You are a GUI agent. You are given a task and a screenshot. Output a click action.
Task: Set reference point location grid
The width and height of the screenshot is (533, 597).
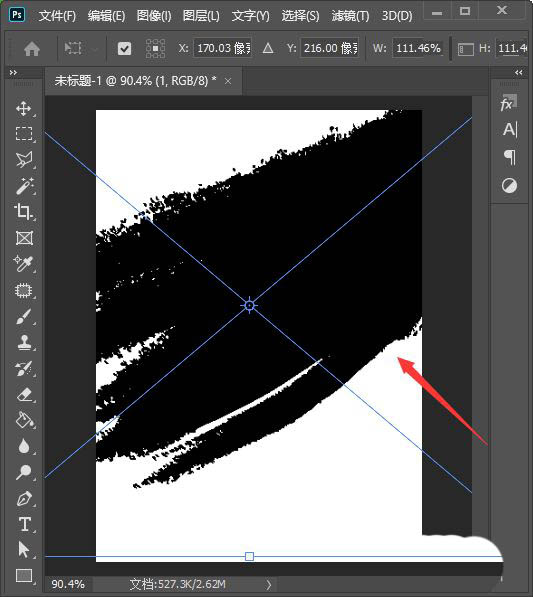click(x=155, y=48)
